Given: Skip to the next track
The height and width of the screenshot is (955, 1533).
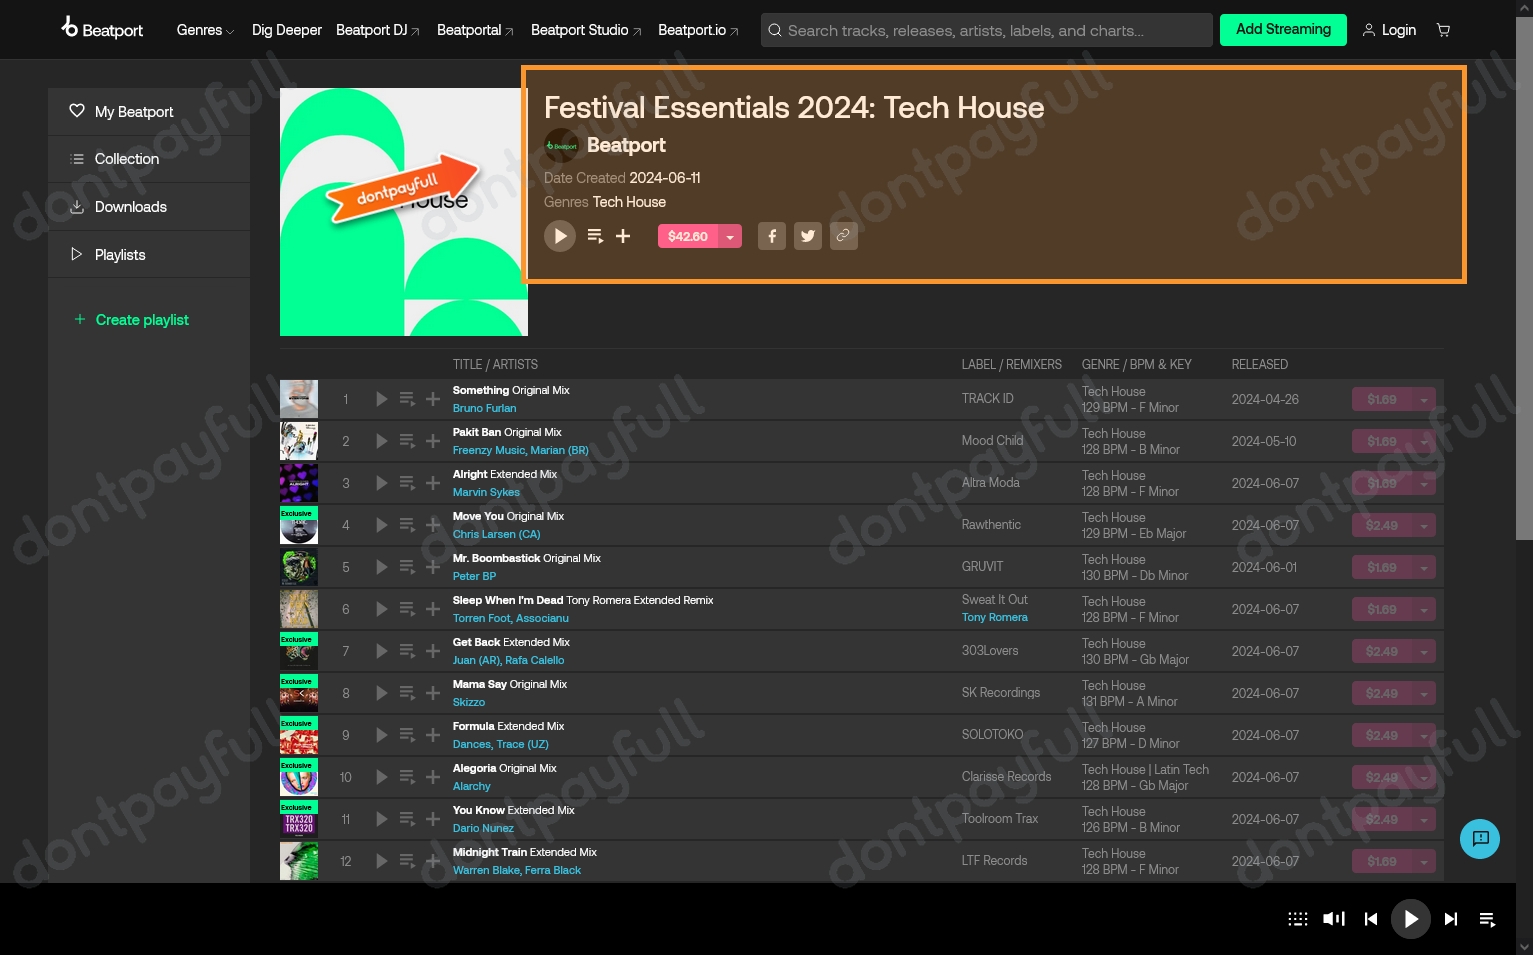Looking at the screenshot, I should pyautogui.click(x=1451, y=919).
